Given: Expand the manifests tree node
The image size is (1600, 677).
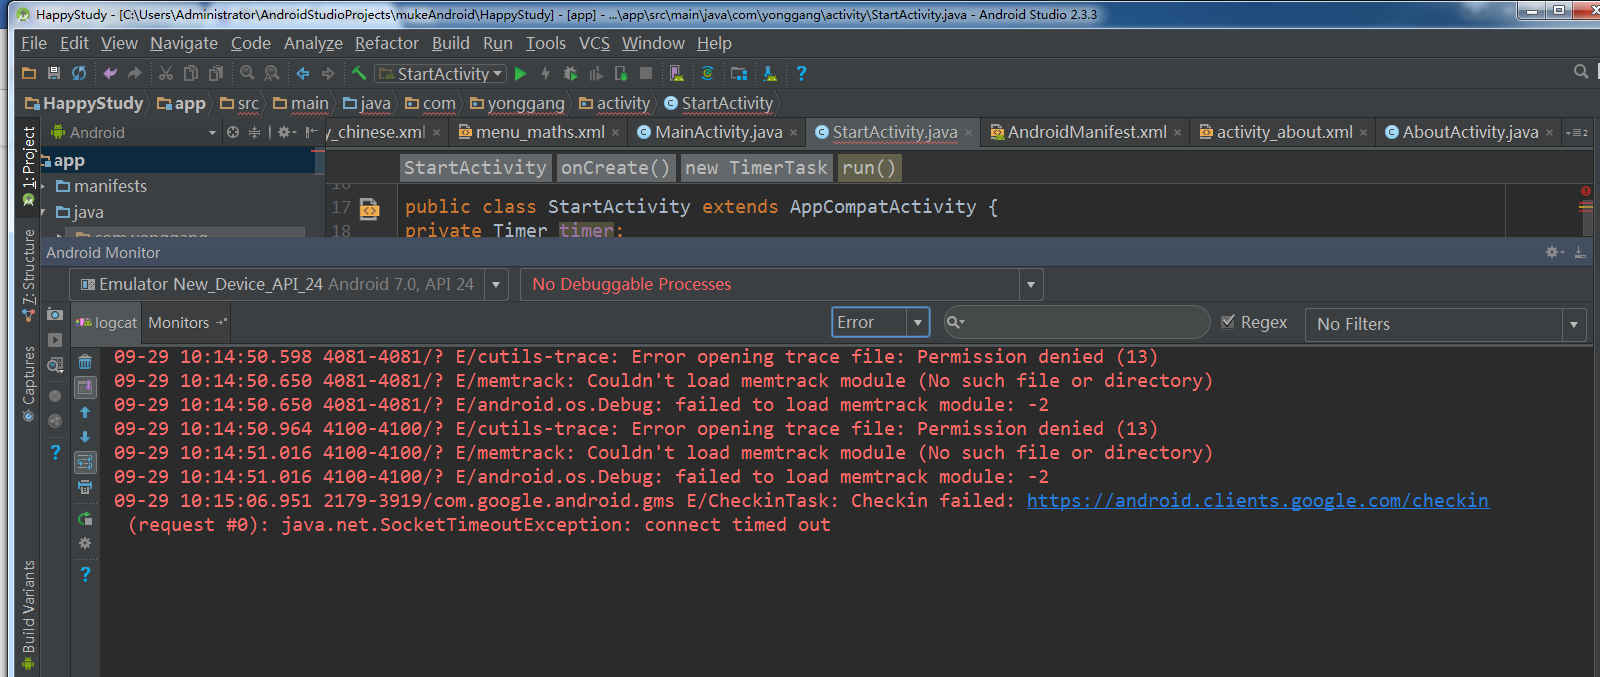Looking at the screenshot, I should click(x=42, y=186).
